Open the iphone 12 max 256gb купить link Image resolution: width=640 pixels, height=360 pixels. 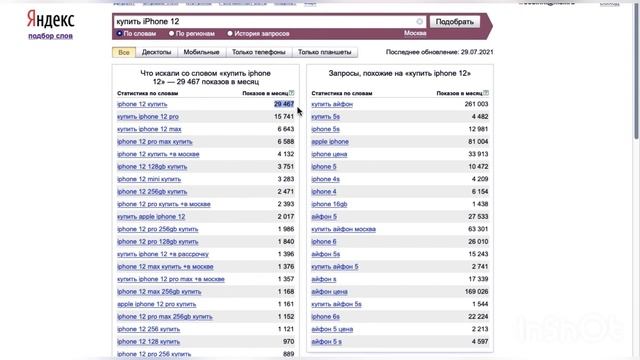coord(159,291)
